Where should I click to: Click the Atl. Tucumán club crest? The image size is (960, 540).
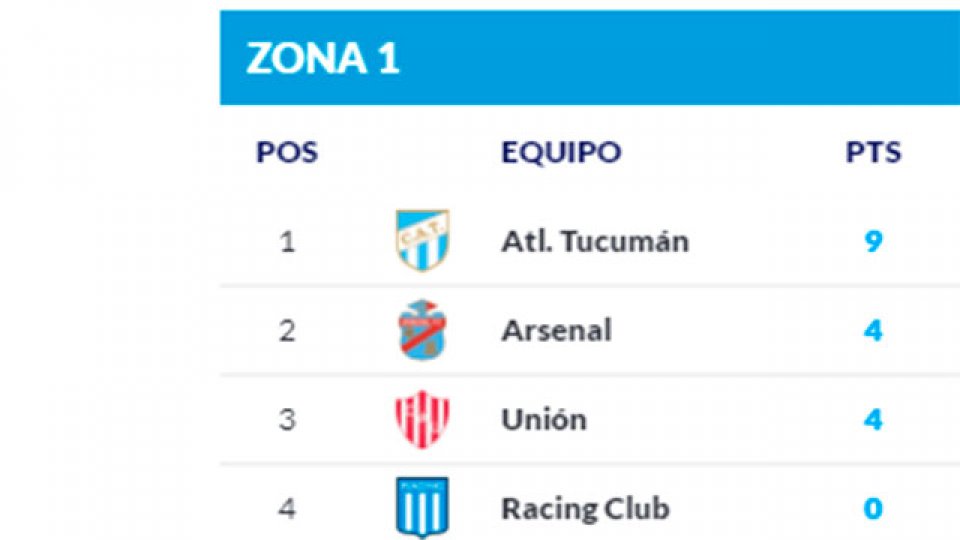423,240
